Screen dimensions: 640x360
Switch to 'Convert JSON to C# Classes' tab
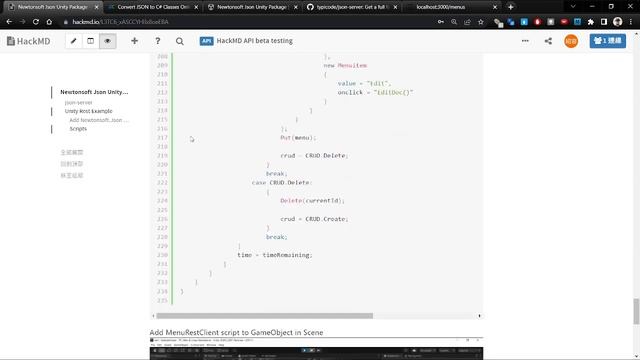click(x=153, y=7)
